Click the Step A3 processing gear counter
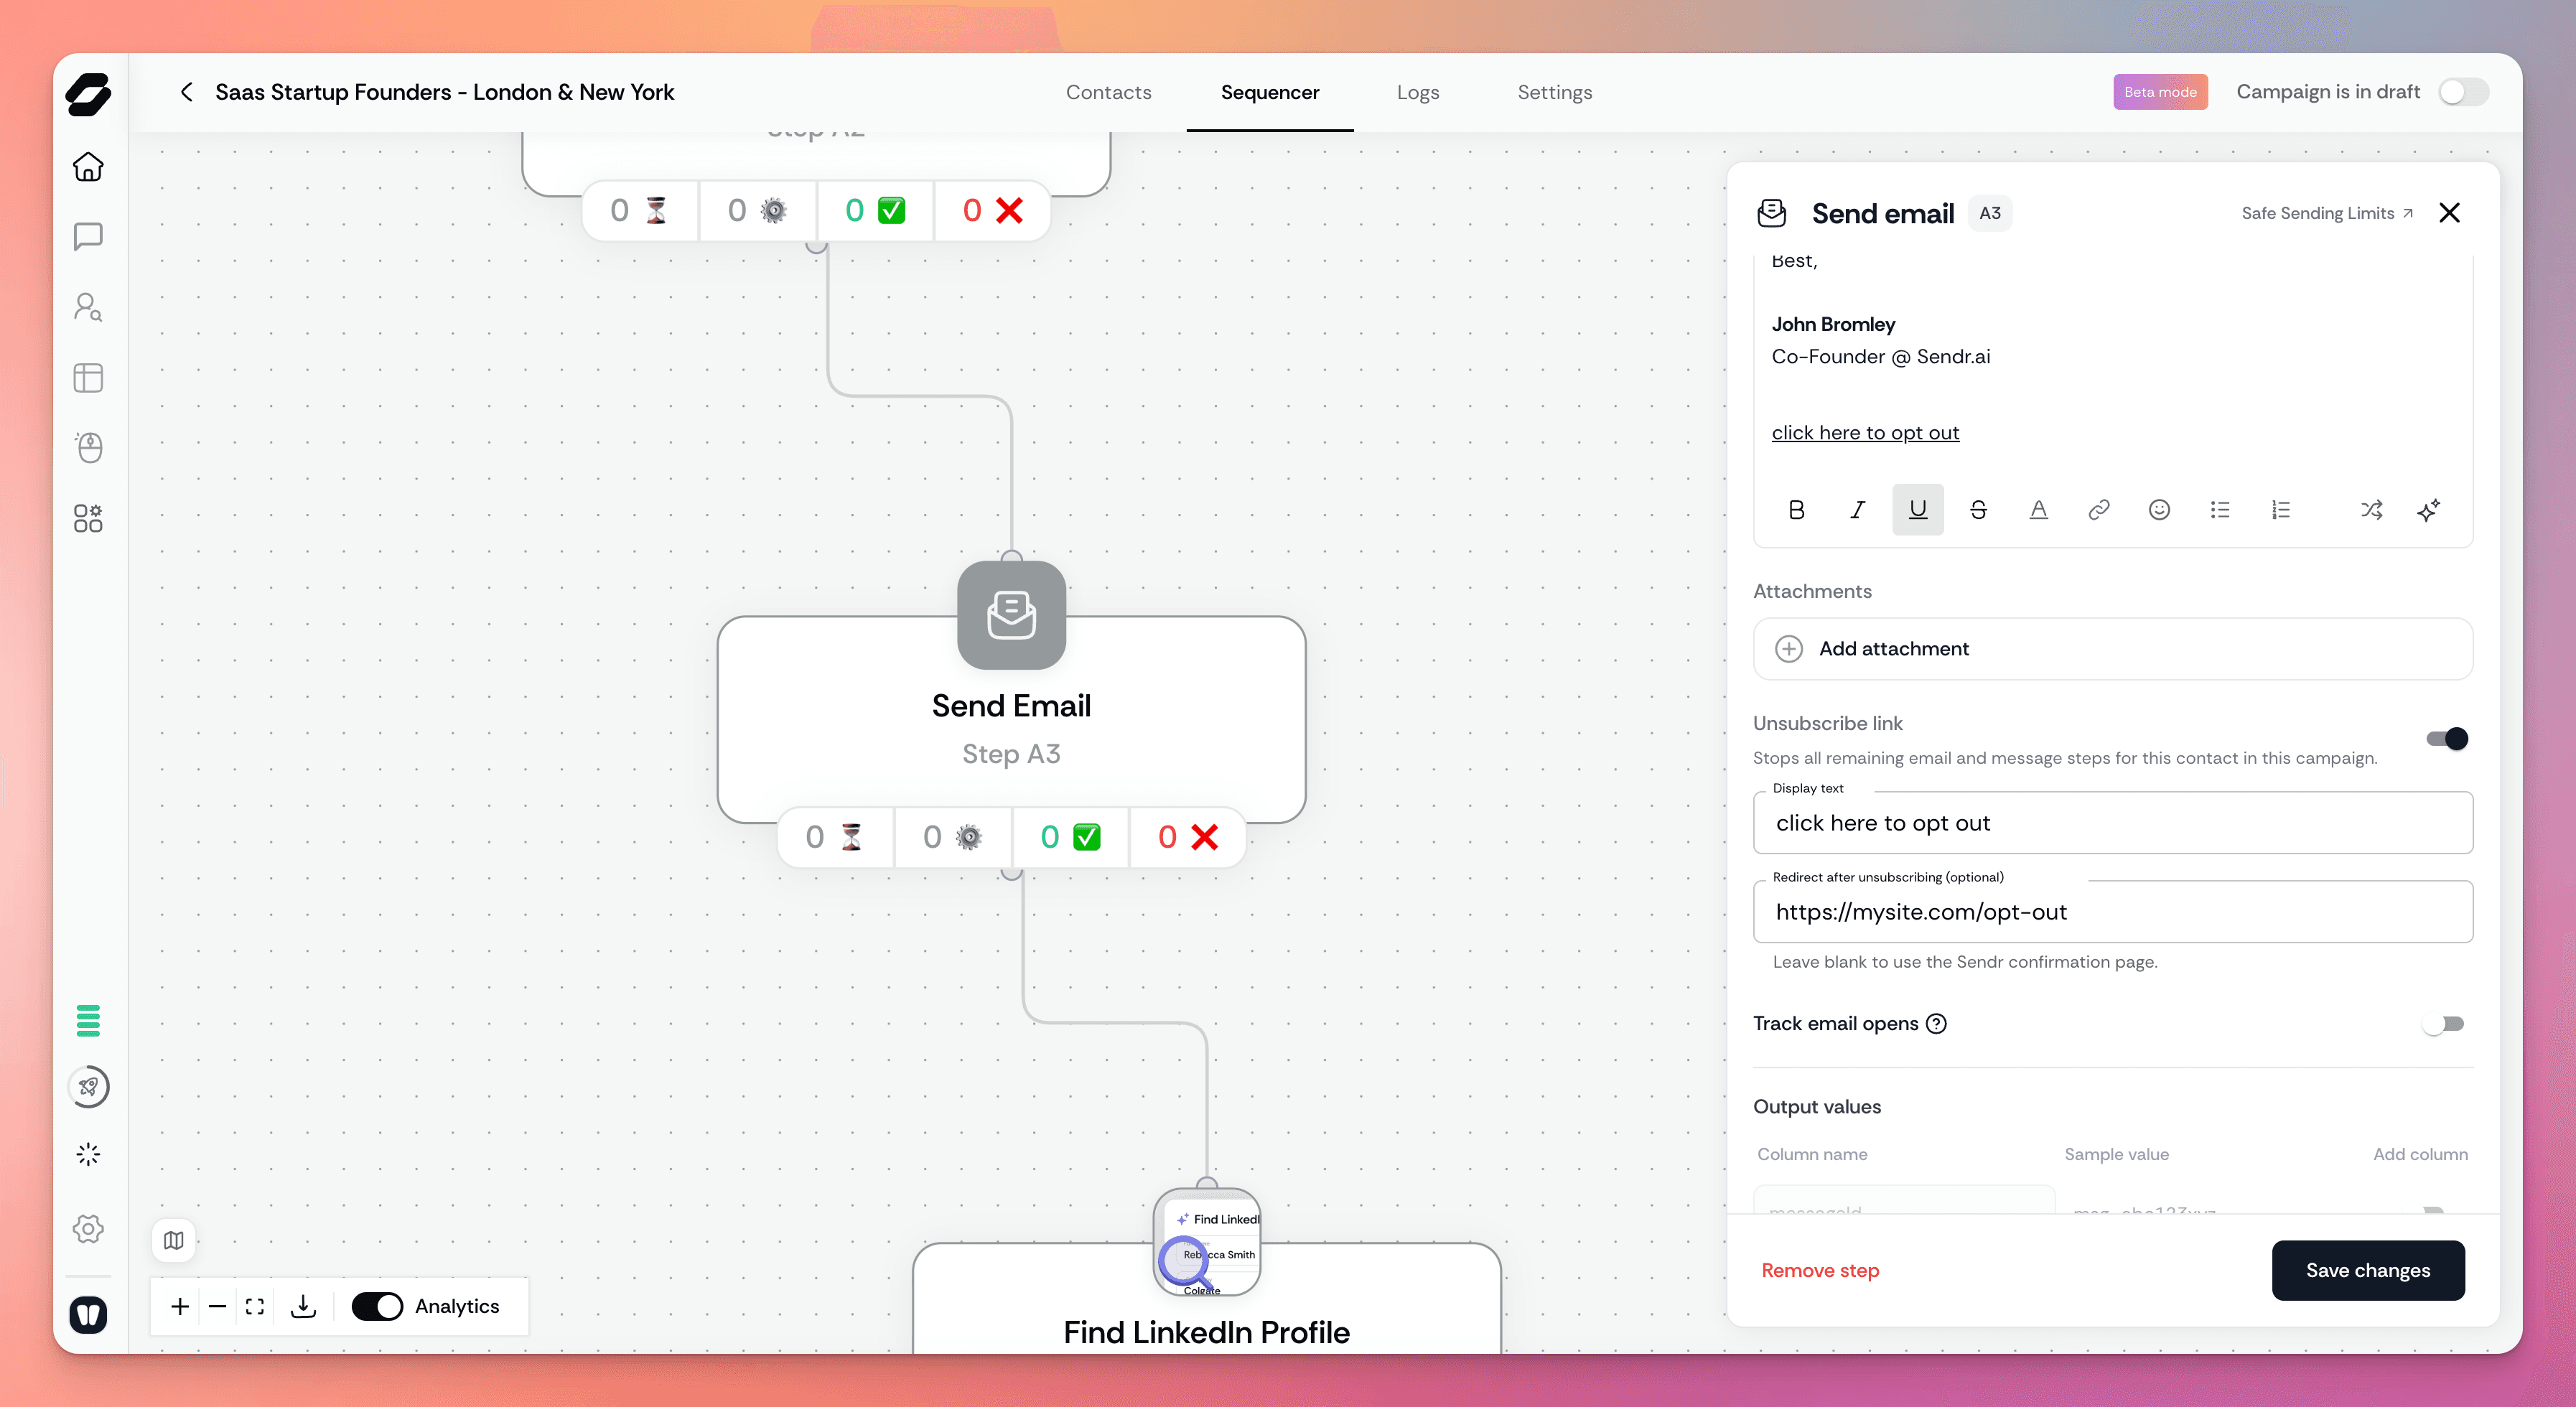2576x1407 pixels. (x=953, y=837)
